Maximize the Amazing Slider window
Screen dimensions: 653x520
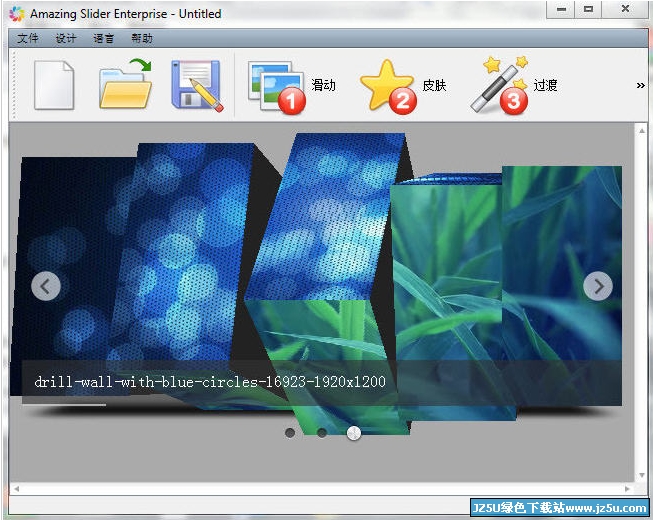point(588,9)
